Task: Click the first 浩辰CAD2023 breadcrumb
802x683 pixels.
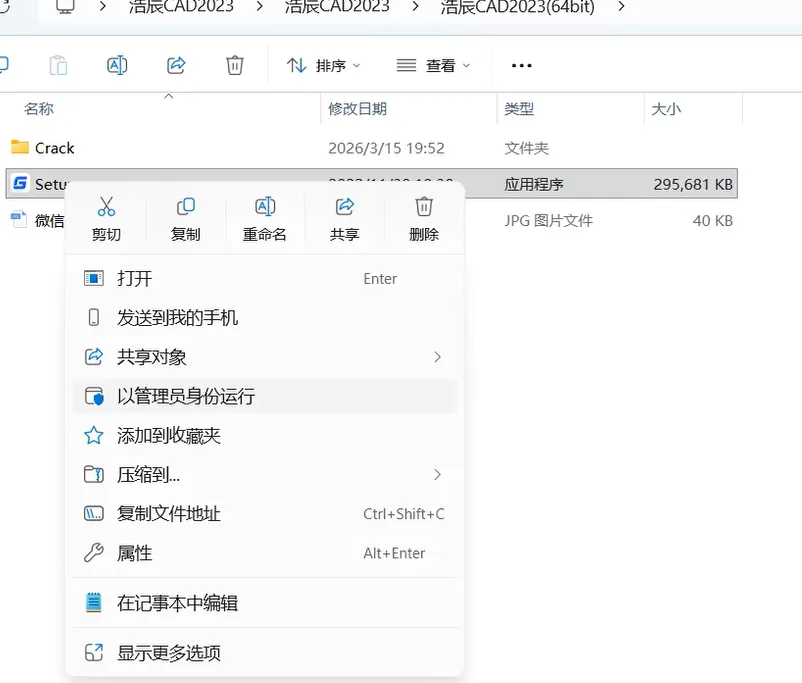Action: click(x=181, y=6)
